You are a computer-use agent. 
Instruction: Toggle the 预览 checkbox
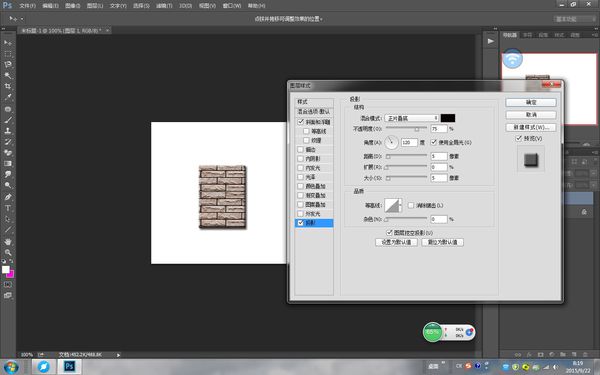click(x=519, y=138)
